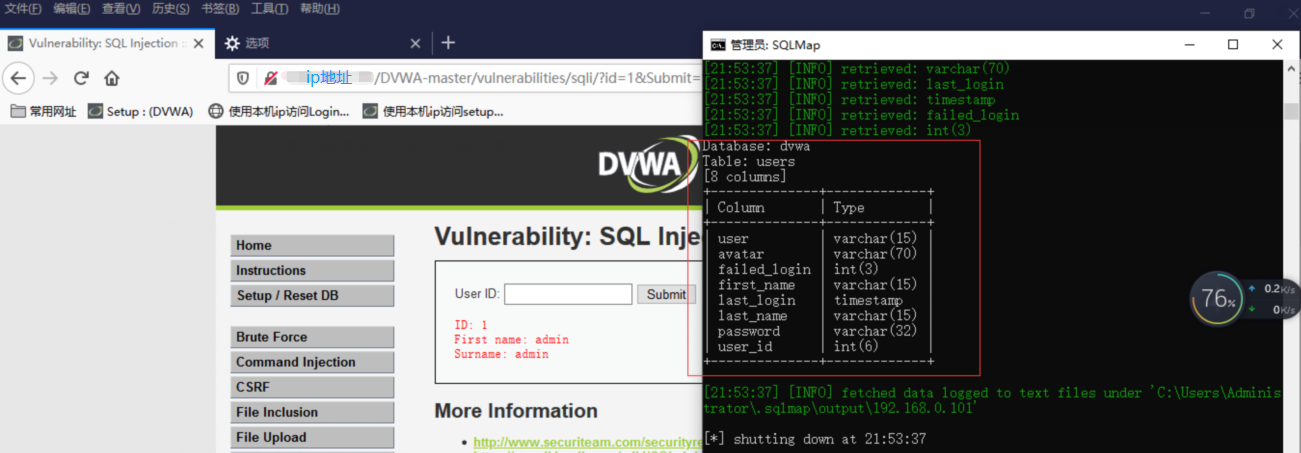Screen dimensions: 1301x453
Task: Go to browser home page
Action: pyautogui.click(x=112, y=78)
